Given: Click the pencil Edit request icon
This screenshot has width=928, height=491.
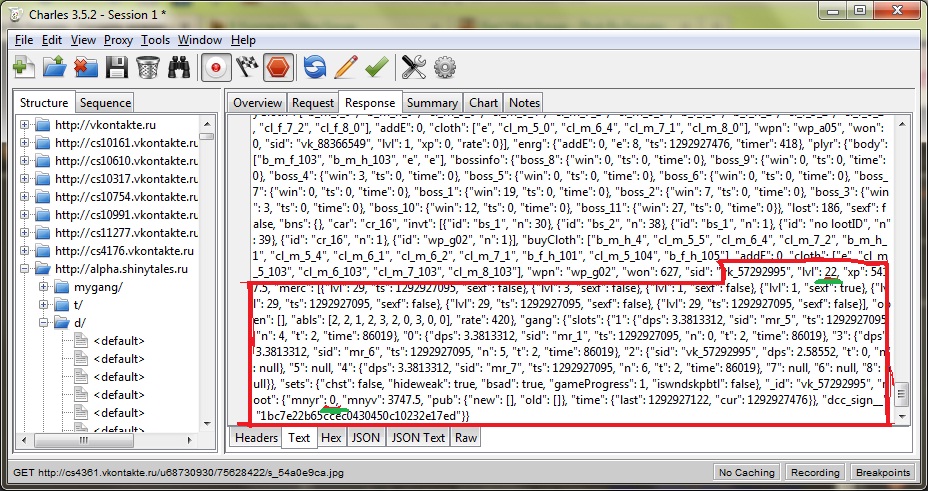Looking at the screenshot, I should 345,67.
